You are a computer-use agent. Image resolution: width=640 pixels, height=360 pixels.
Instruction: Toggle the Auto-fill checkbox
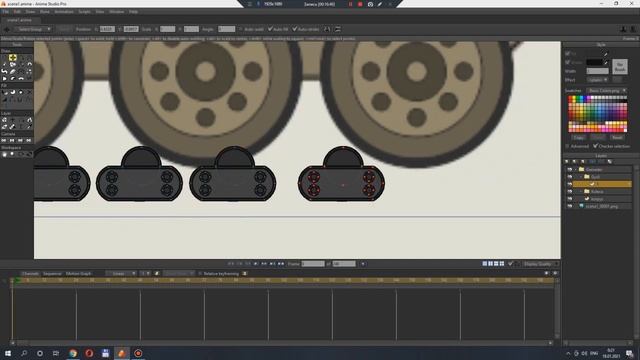coord(270,29)
